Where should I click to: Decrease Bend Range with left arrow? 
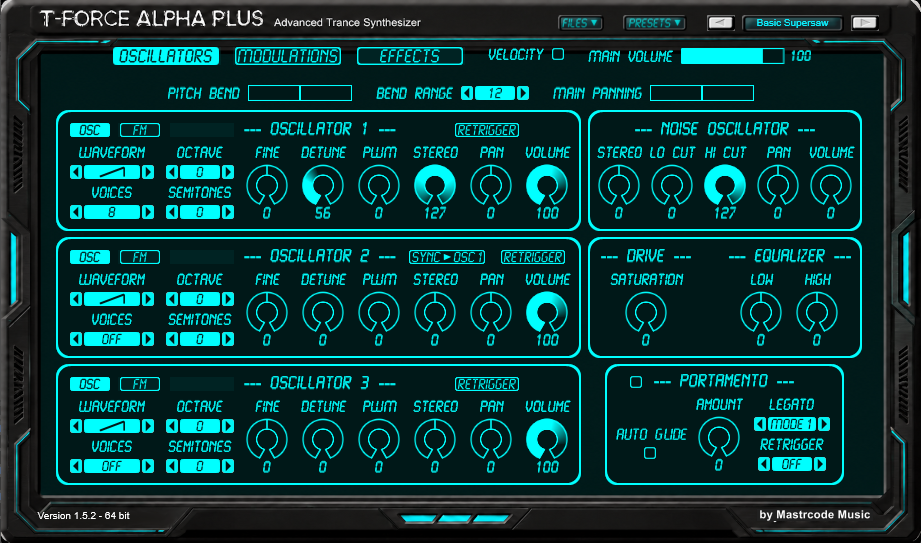coord(467,93)
